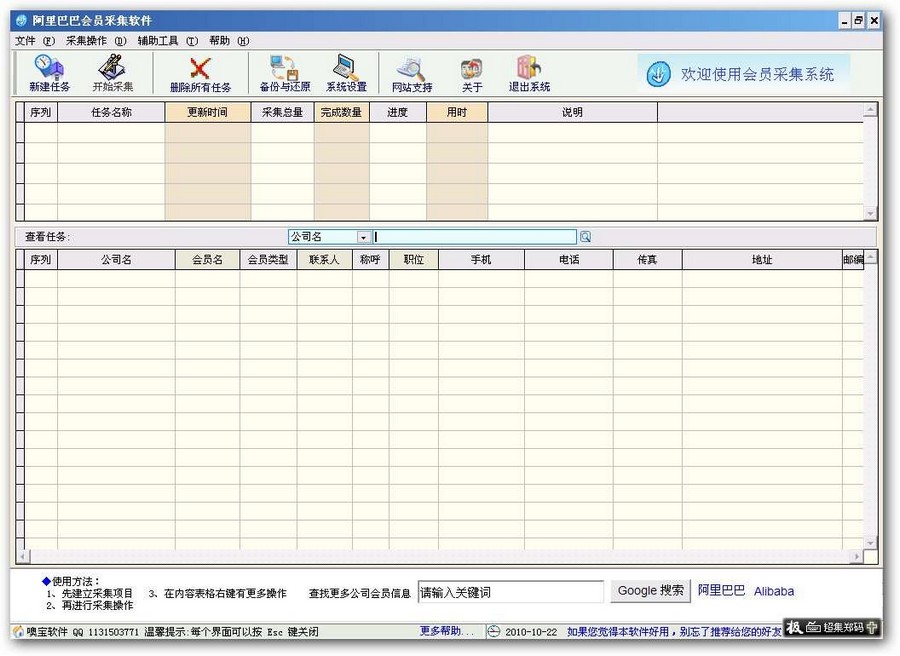Click the search text field next to 公司名
Image resolution: width=900 pixels, height=656 pixels.
(475, 236)
